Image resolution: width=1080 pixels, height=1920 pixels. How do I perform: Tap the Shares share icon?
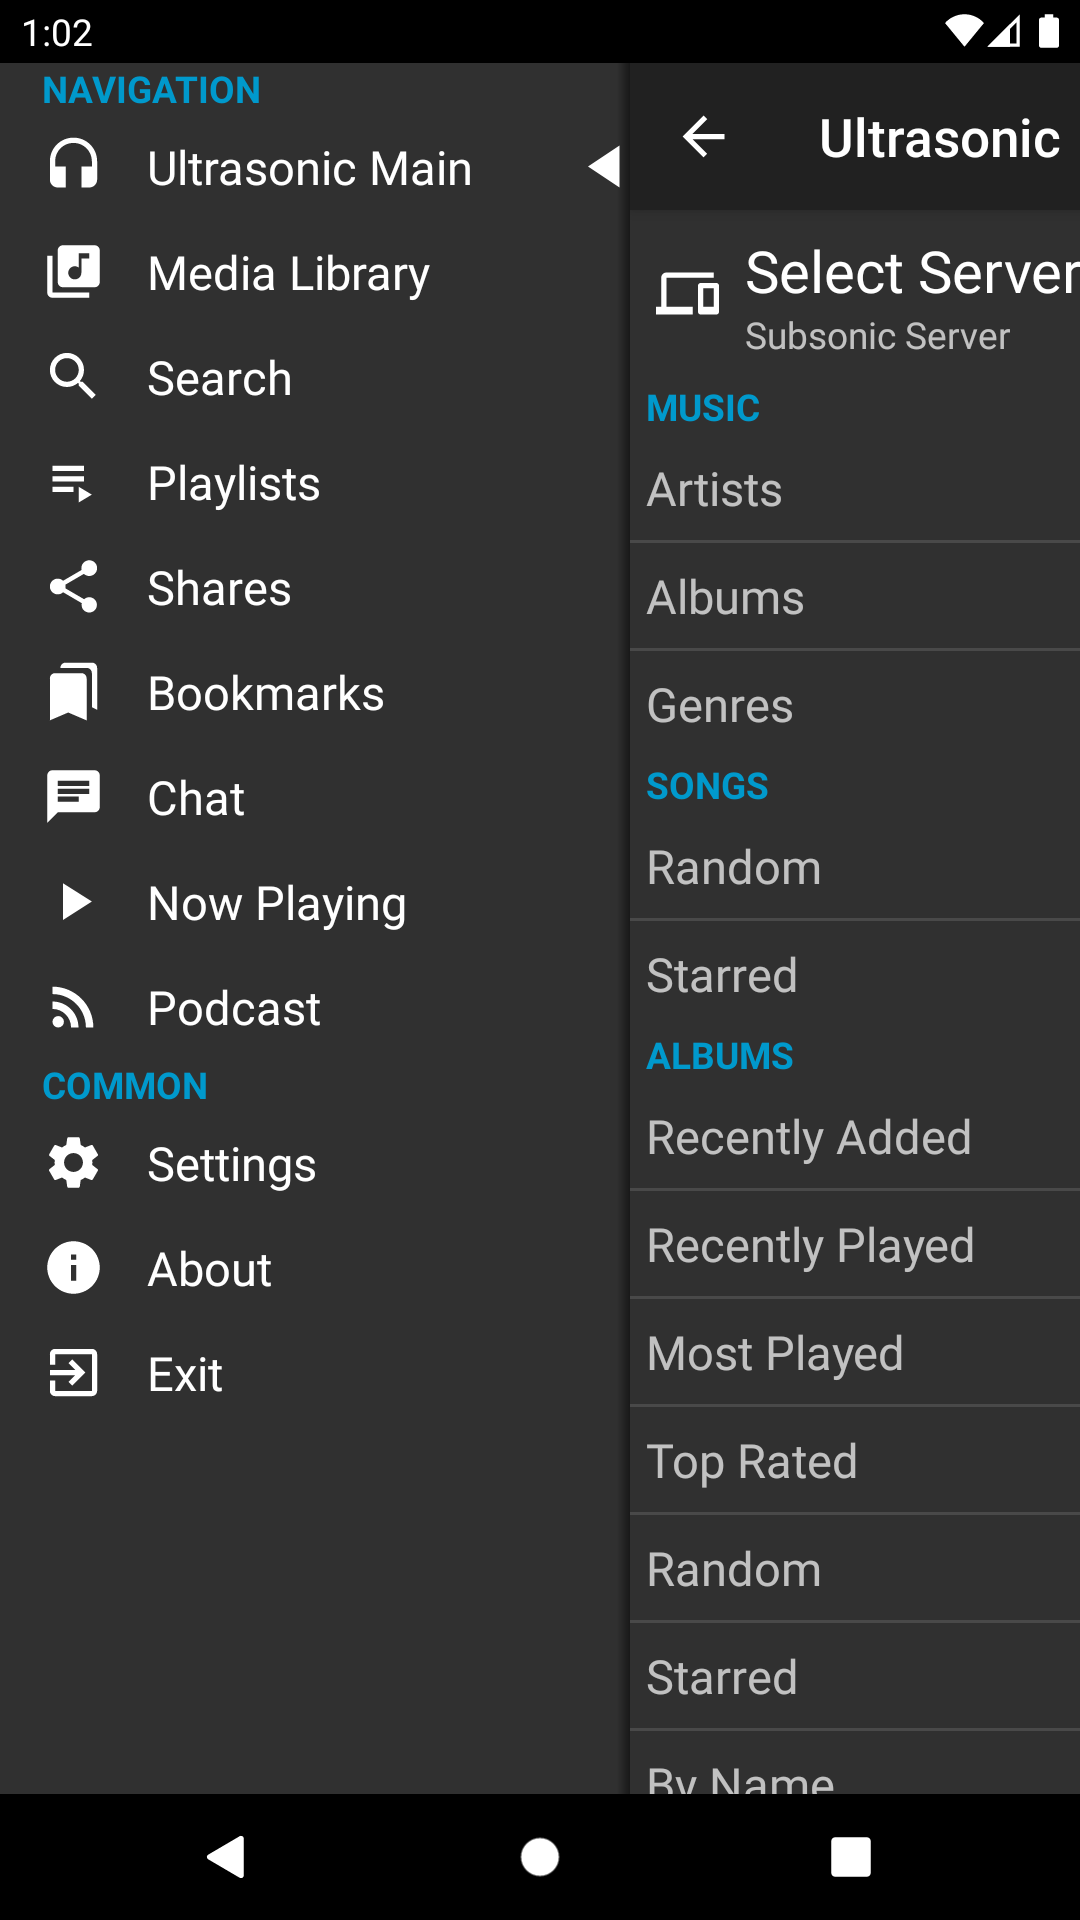point(73,587)
